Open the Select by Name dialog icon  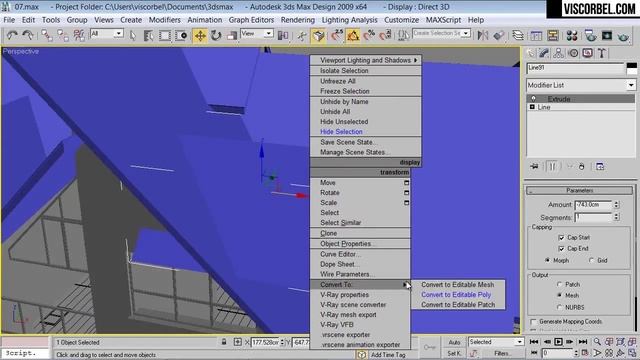[149, 36]
